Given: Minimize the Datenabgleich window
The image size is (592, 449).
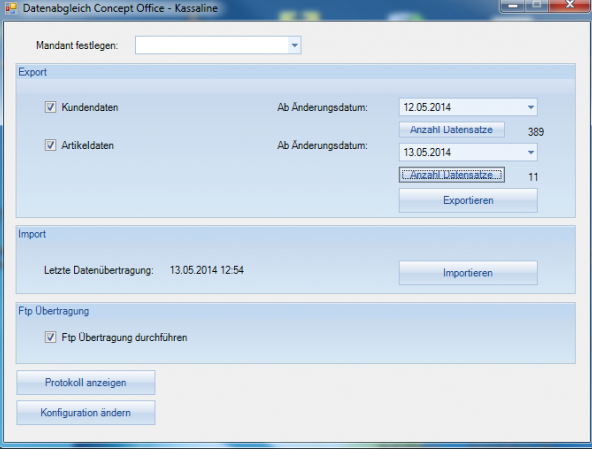Looking at the screenshot, I should (512, 6).
